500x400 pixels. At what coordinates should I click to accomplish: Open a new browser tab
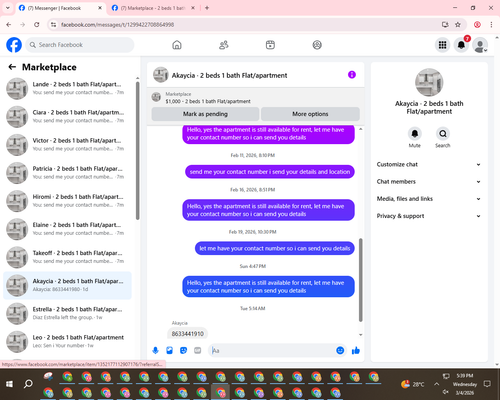tap(207, 8)
